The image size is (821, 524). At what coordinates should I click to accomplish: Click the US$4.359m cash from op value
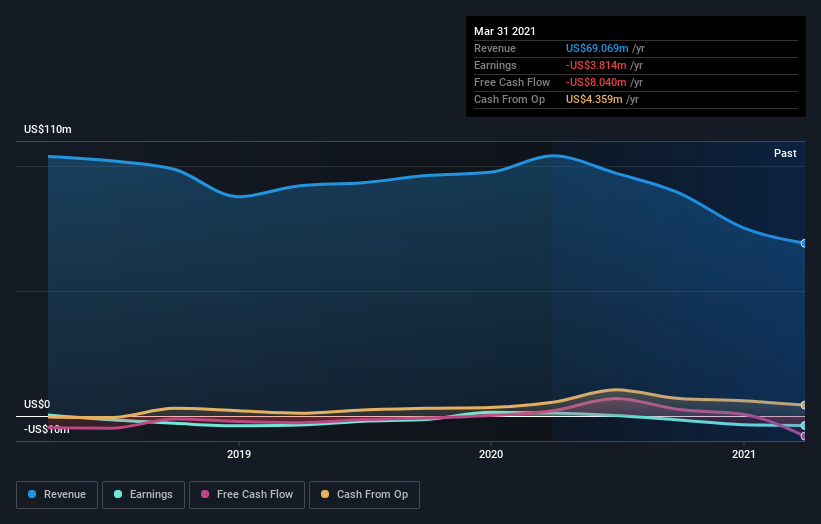[x=594, y=99]
